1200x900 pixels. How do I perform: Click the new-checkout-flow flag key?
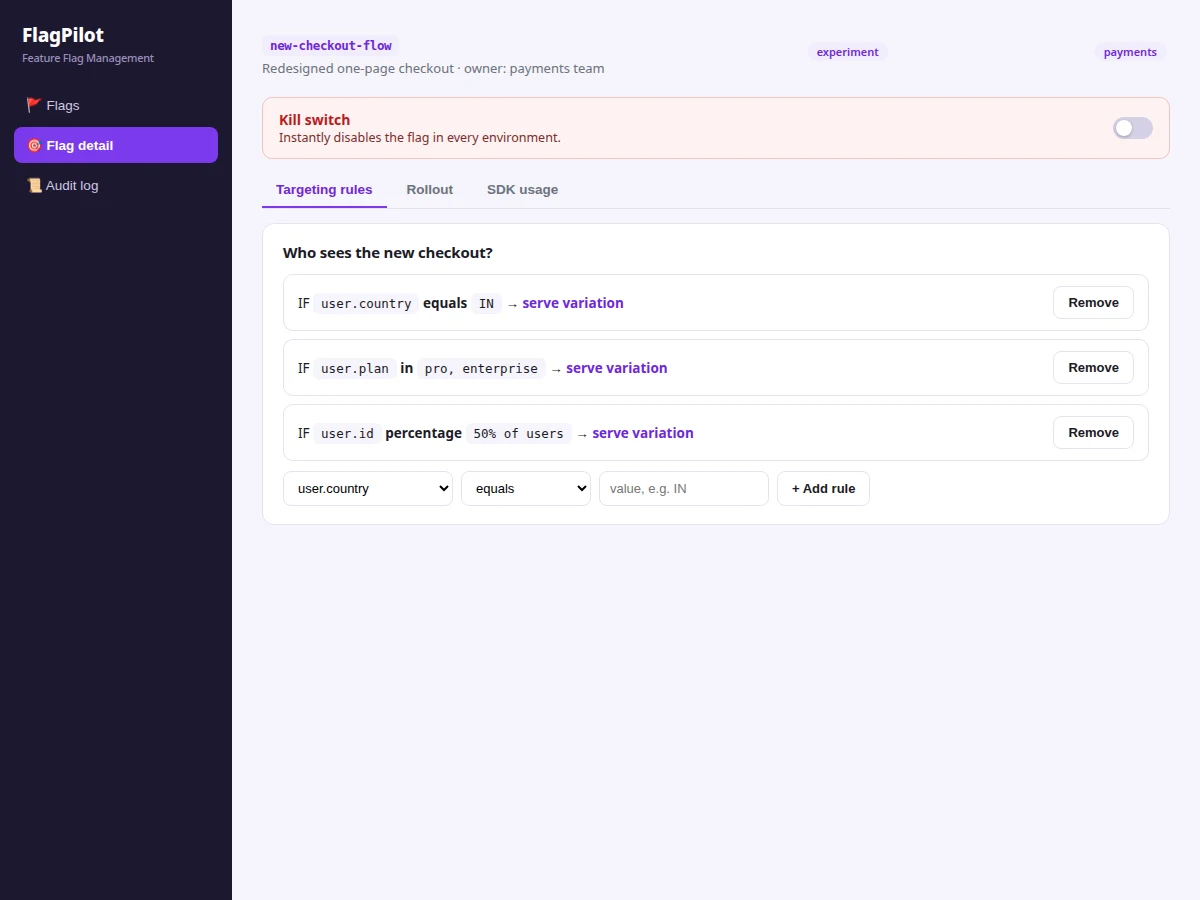pyautogui.click(x=331, y=46)
